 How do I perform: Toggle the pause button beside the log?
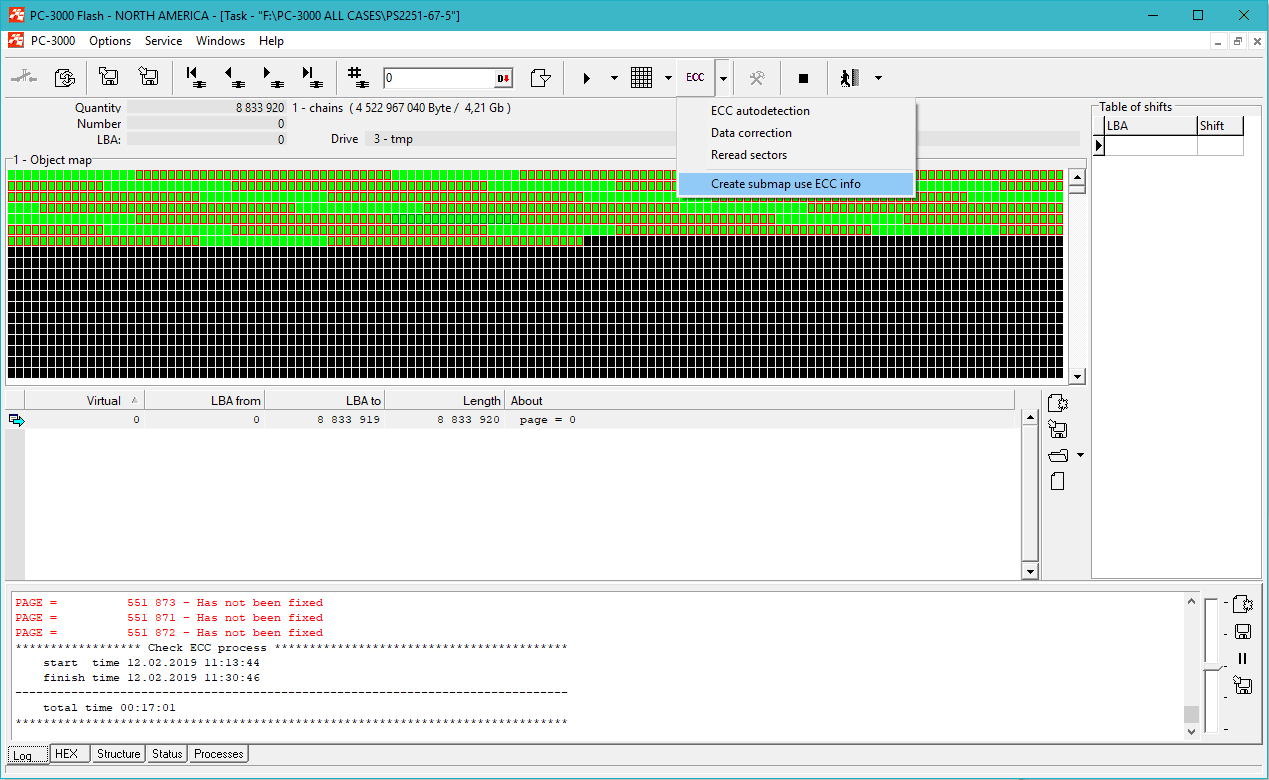point(1243,658)
